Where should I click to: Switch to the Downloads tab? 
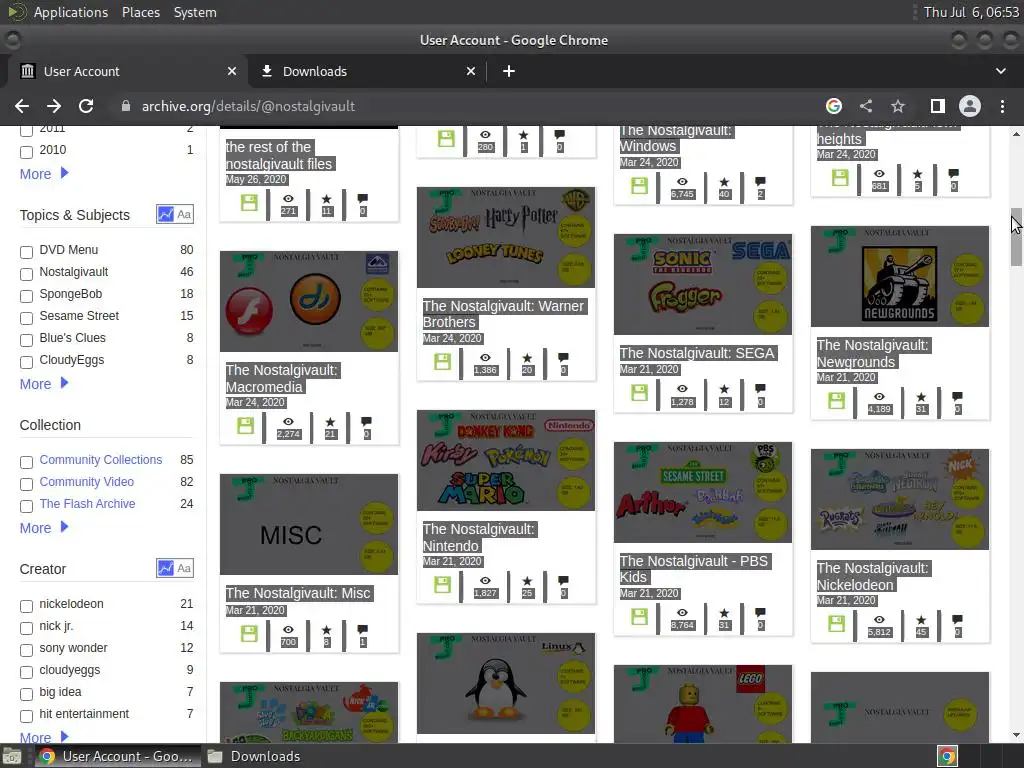click(366, 71)
